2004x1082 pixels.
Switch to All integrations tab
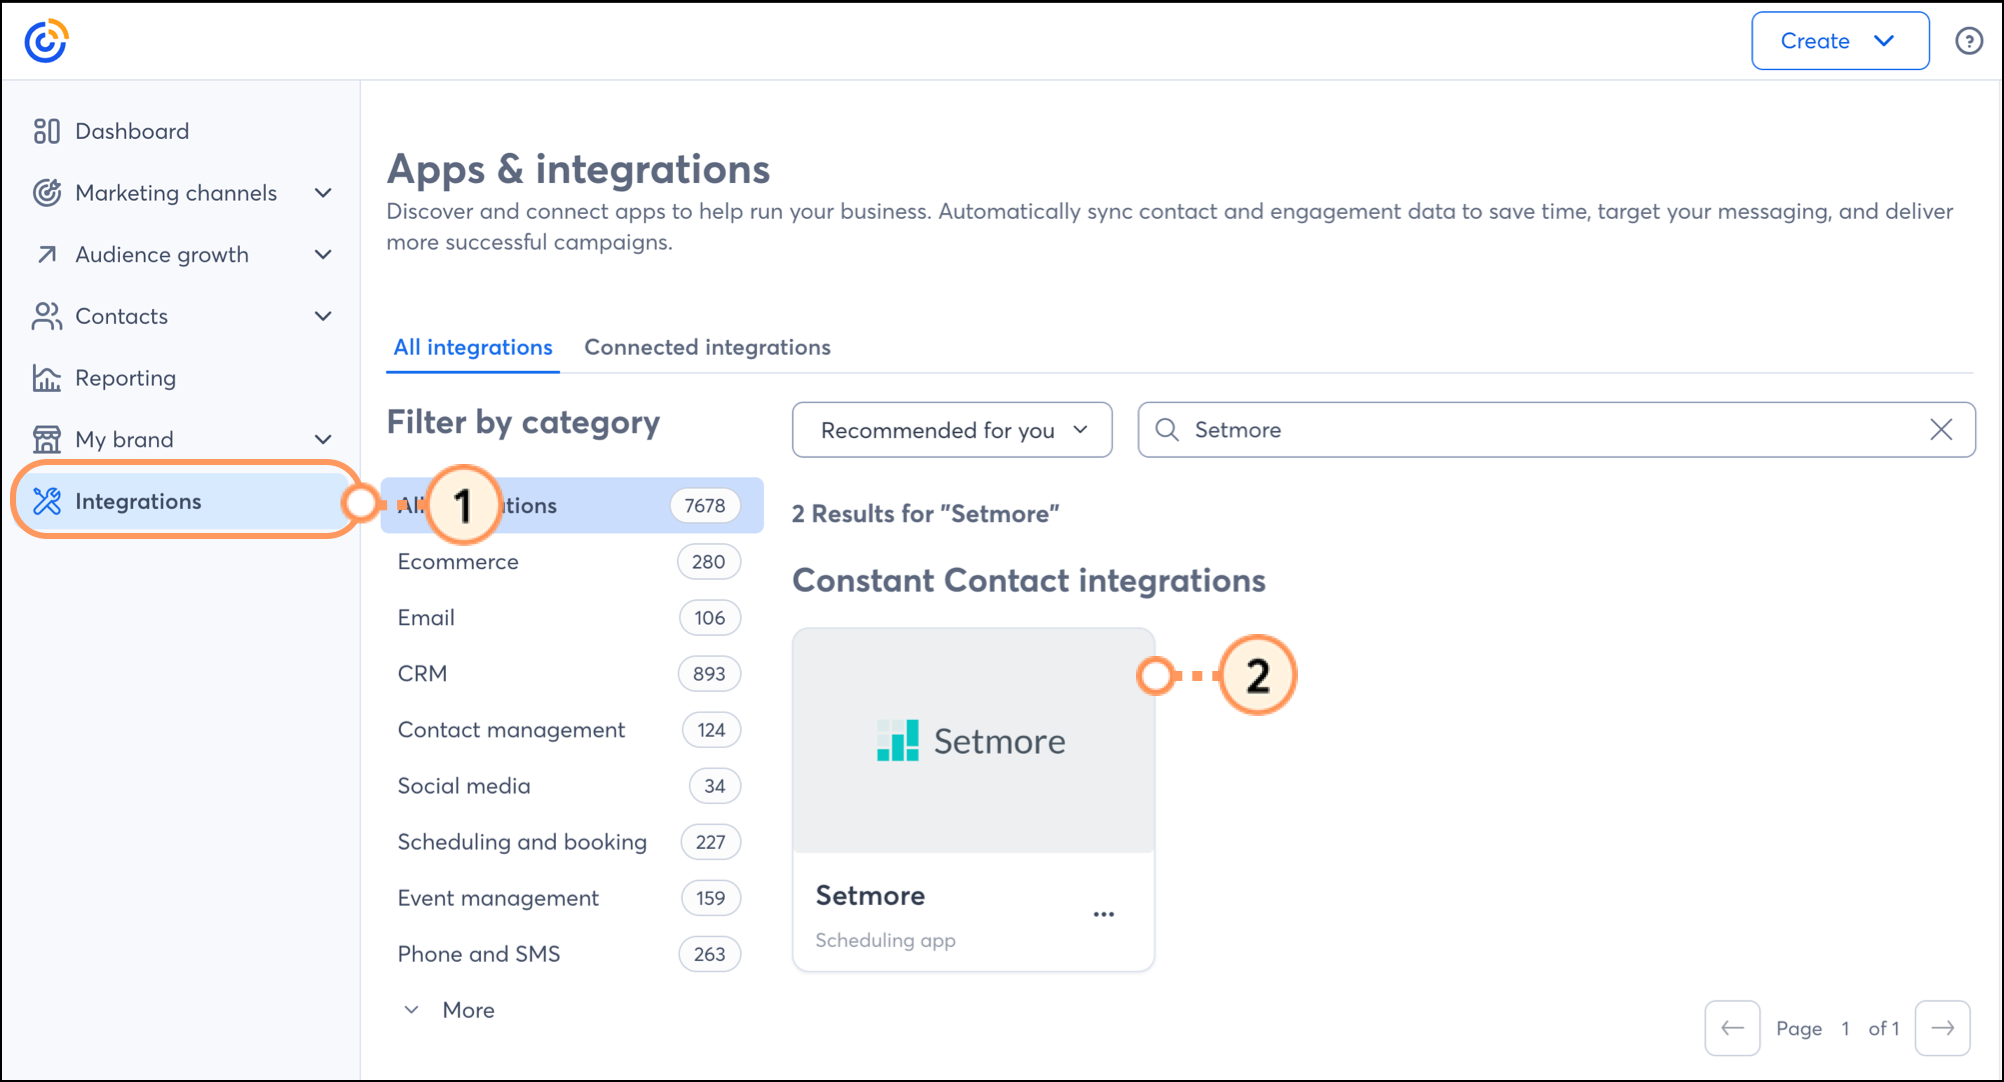[x=473, y=347]
